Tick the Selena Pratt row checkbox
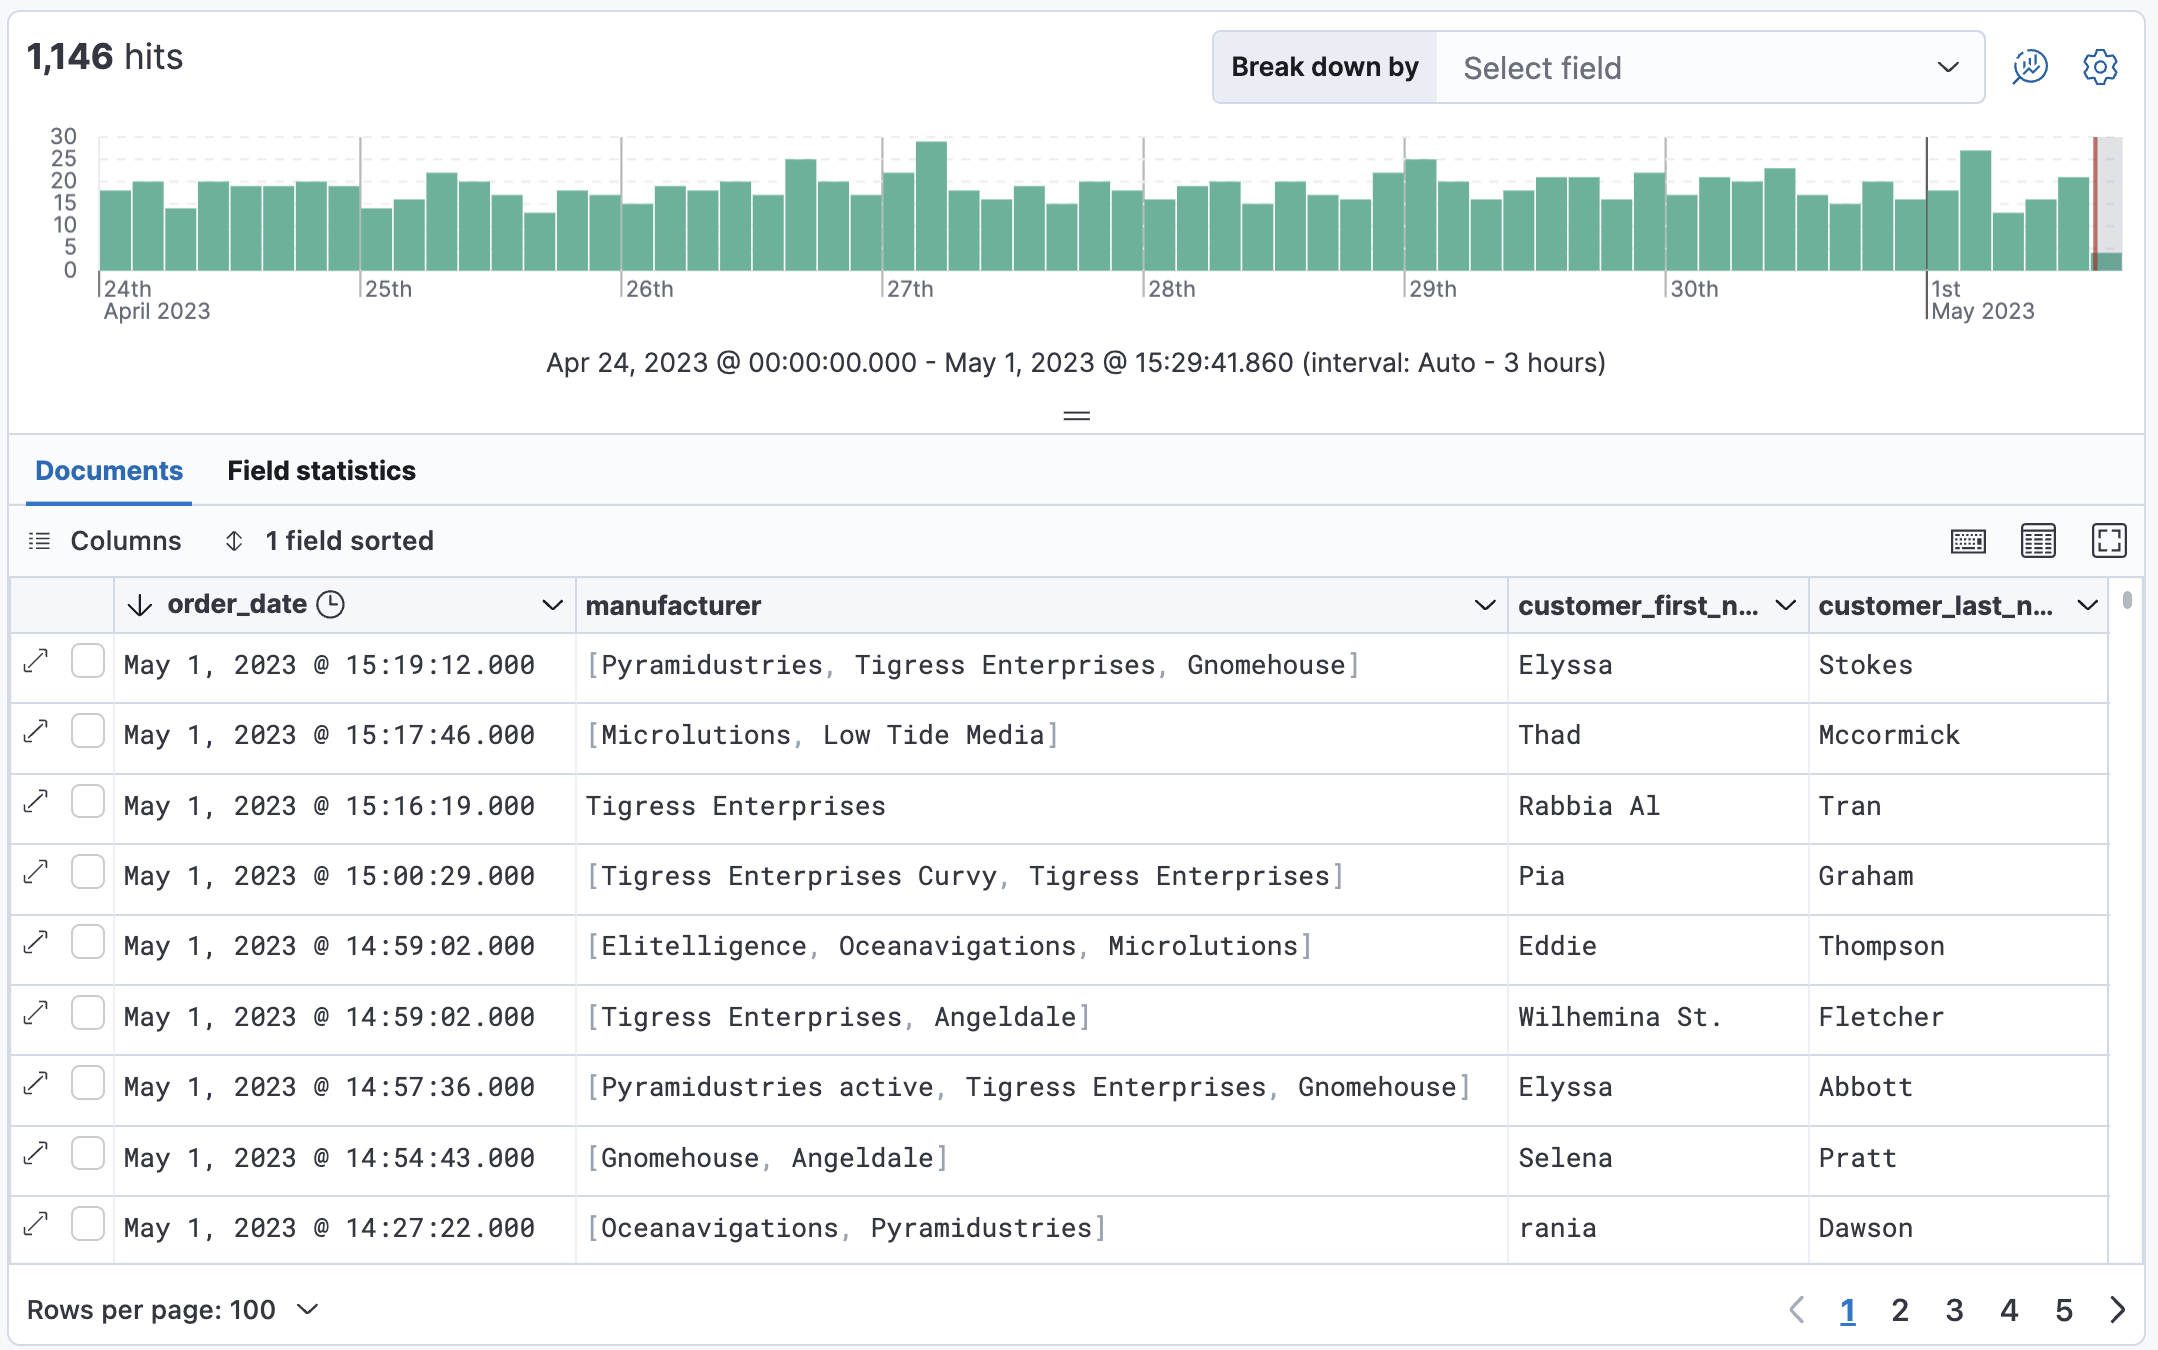The image size is (2158, 1350). click(x=88, y=1154)
